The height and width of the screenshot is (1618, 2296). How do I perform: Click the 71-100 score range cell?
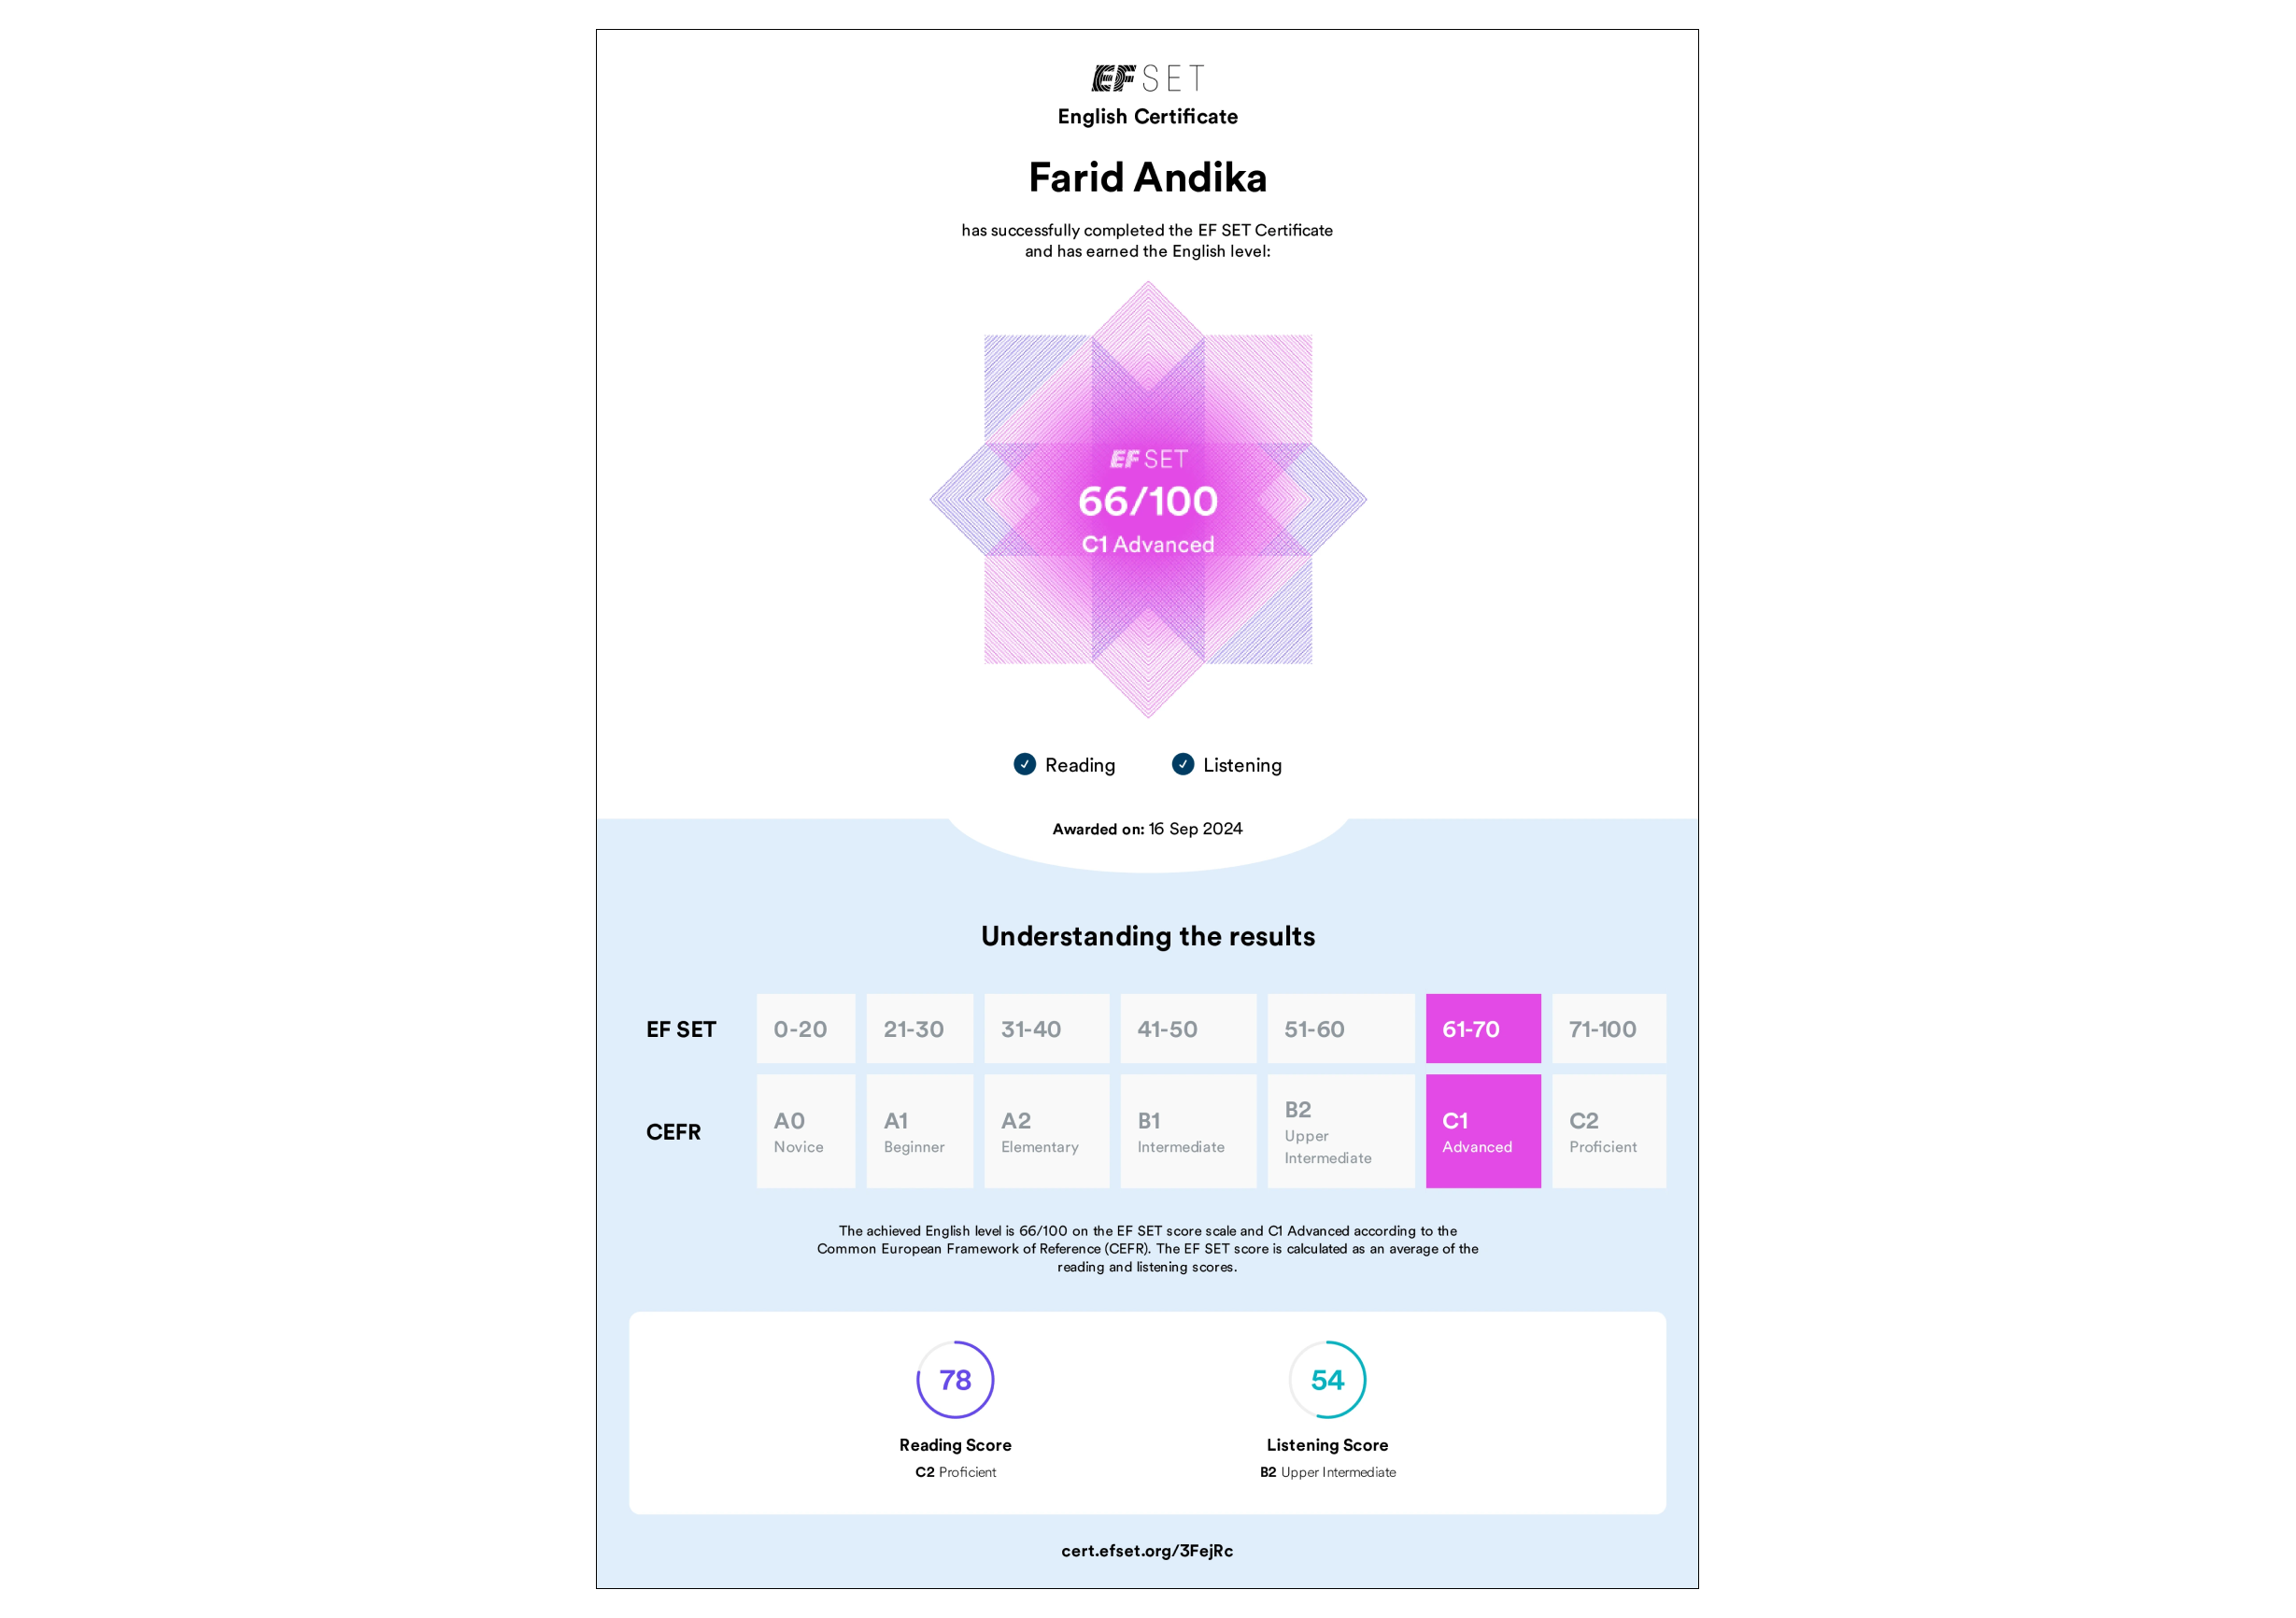click(x=1609, y=1029)
